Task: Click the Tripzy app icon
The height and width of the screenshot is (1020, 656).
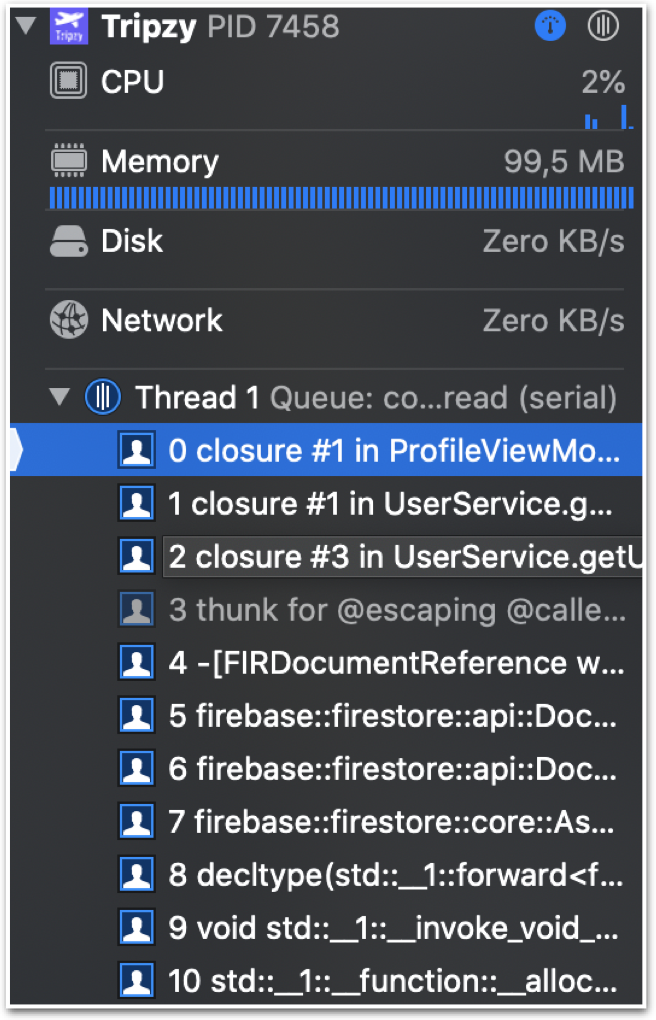Action: click(68, 27)
